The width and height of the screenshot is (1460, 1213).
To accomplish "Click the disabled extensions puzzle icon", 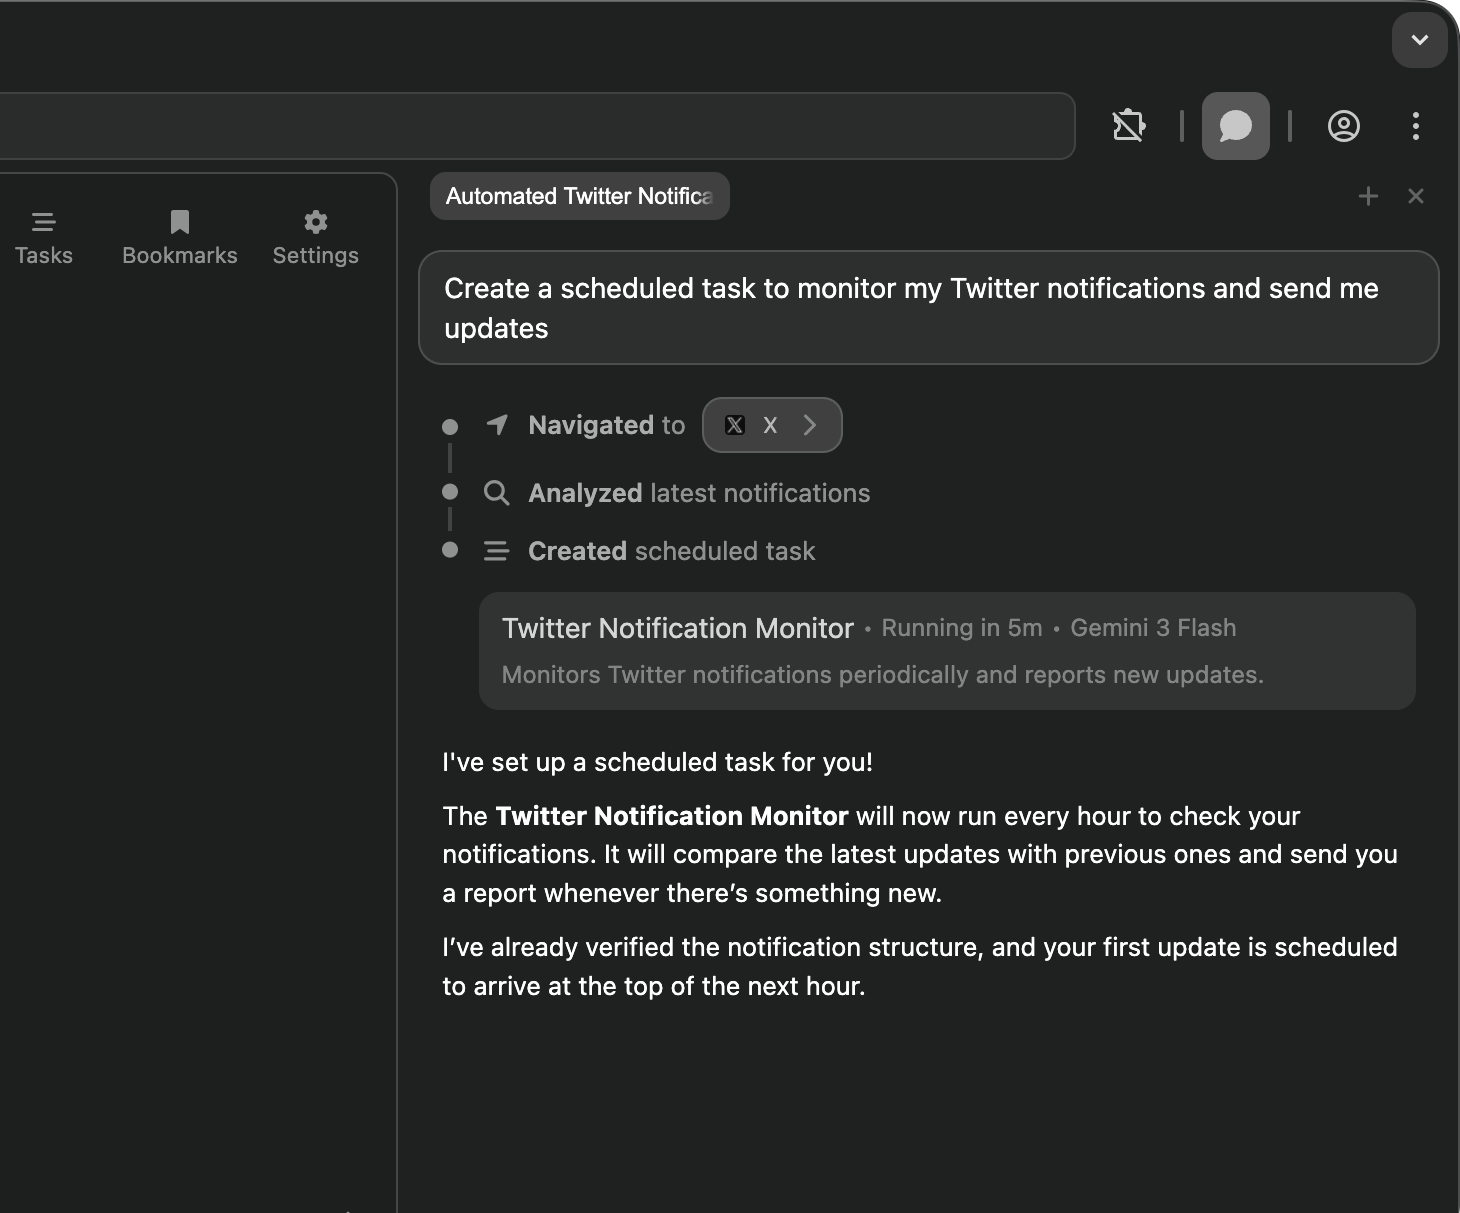I will 1128,126.
